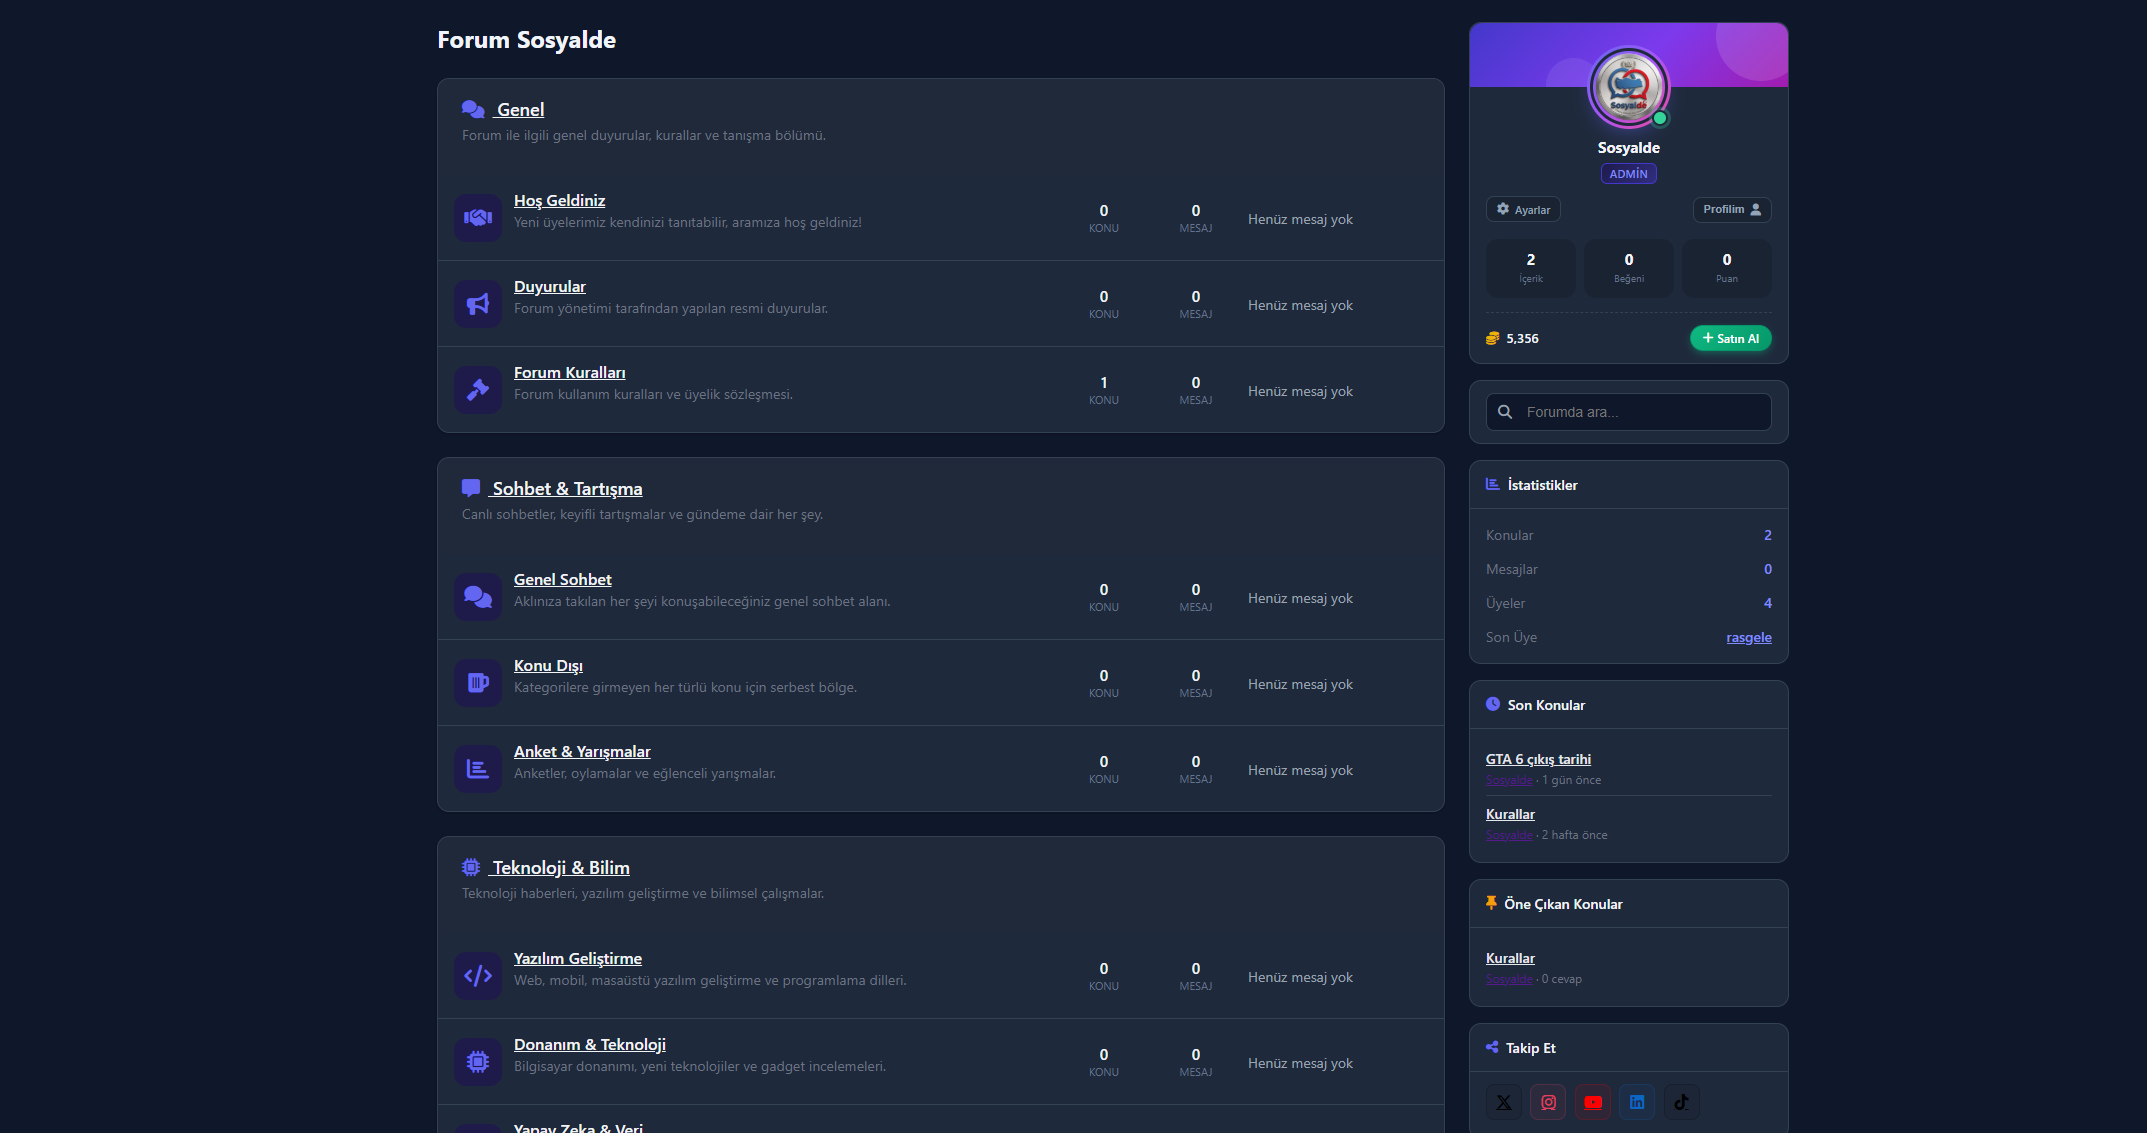Click Sosyalde author link under GTA 6 topic

coord(1509,780)
